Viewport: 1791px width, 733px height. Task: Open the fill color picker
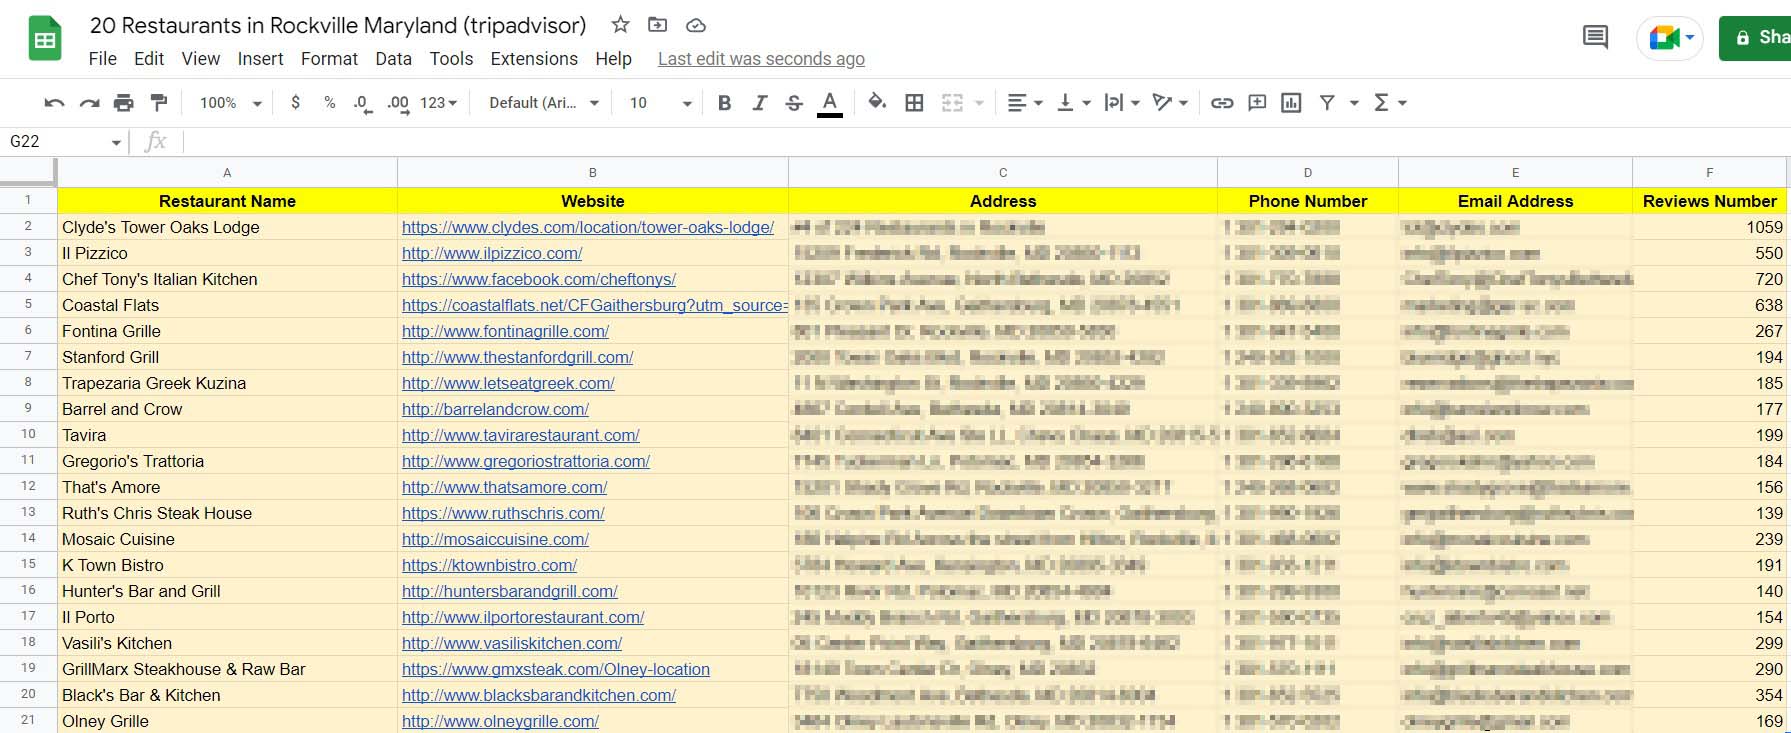877,102
